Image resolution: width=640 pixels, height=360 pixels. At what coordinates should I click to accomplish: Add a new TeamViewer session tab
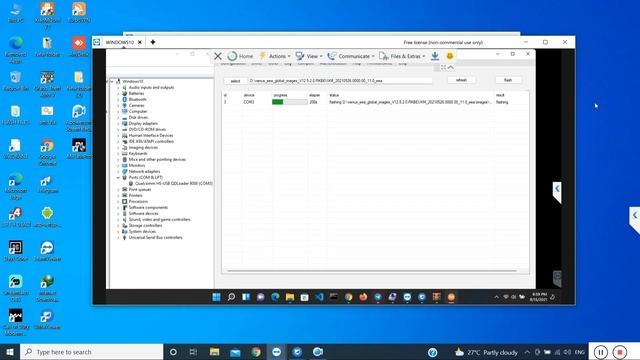(153, 42)
